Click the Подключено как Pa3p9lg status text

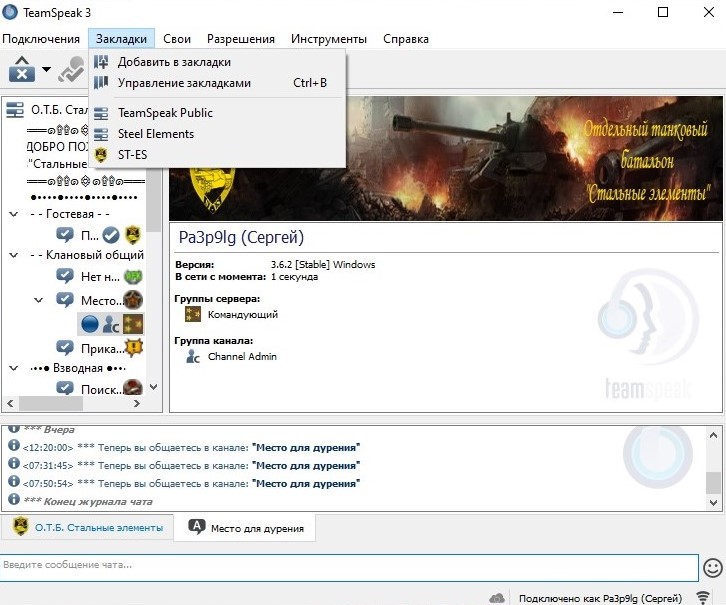[600, 599]
